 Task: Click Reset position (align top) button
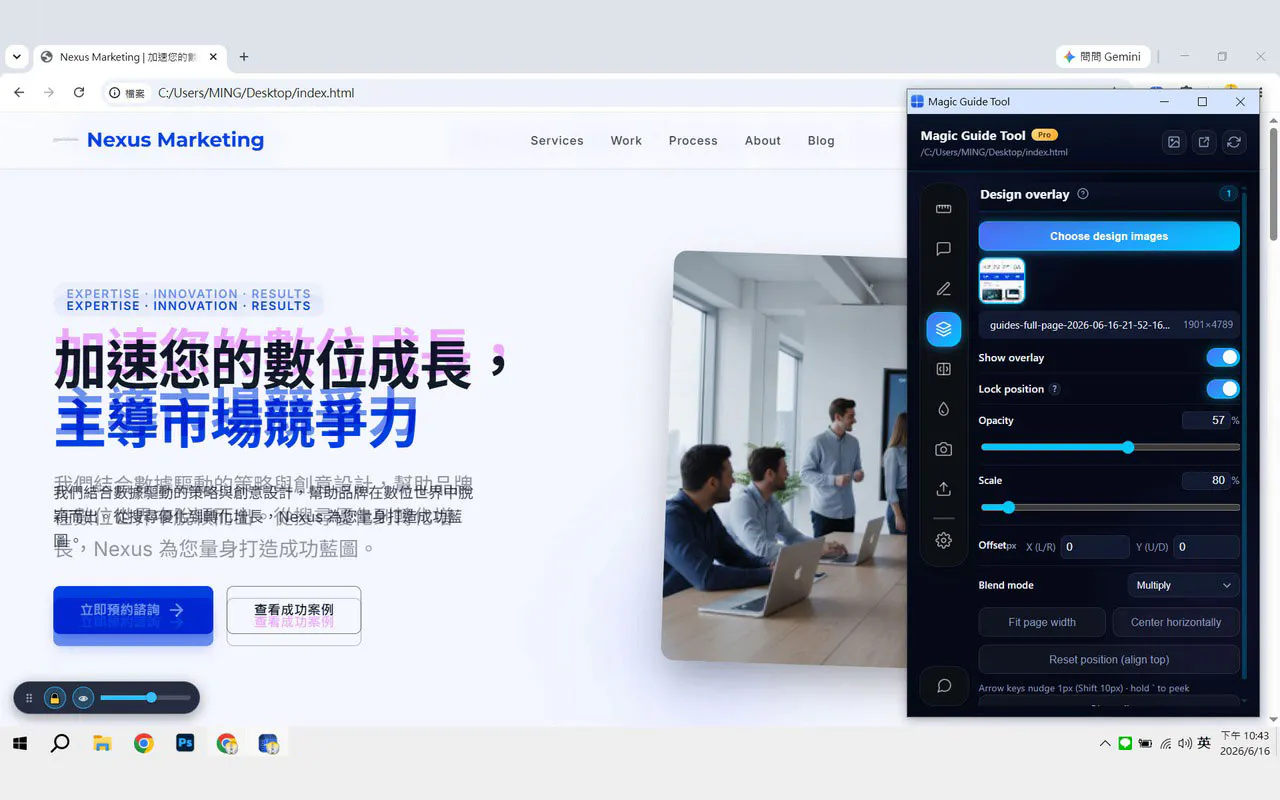coord(1109,660)
